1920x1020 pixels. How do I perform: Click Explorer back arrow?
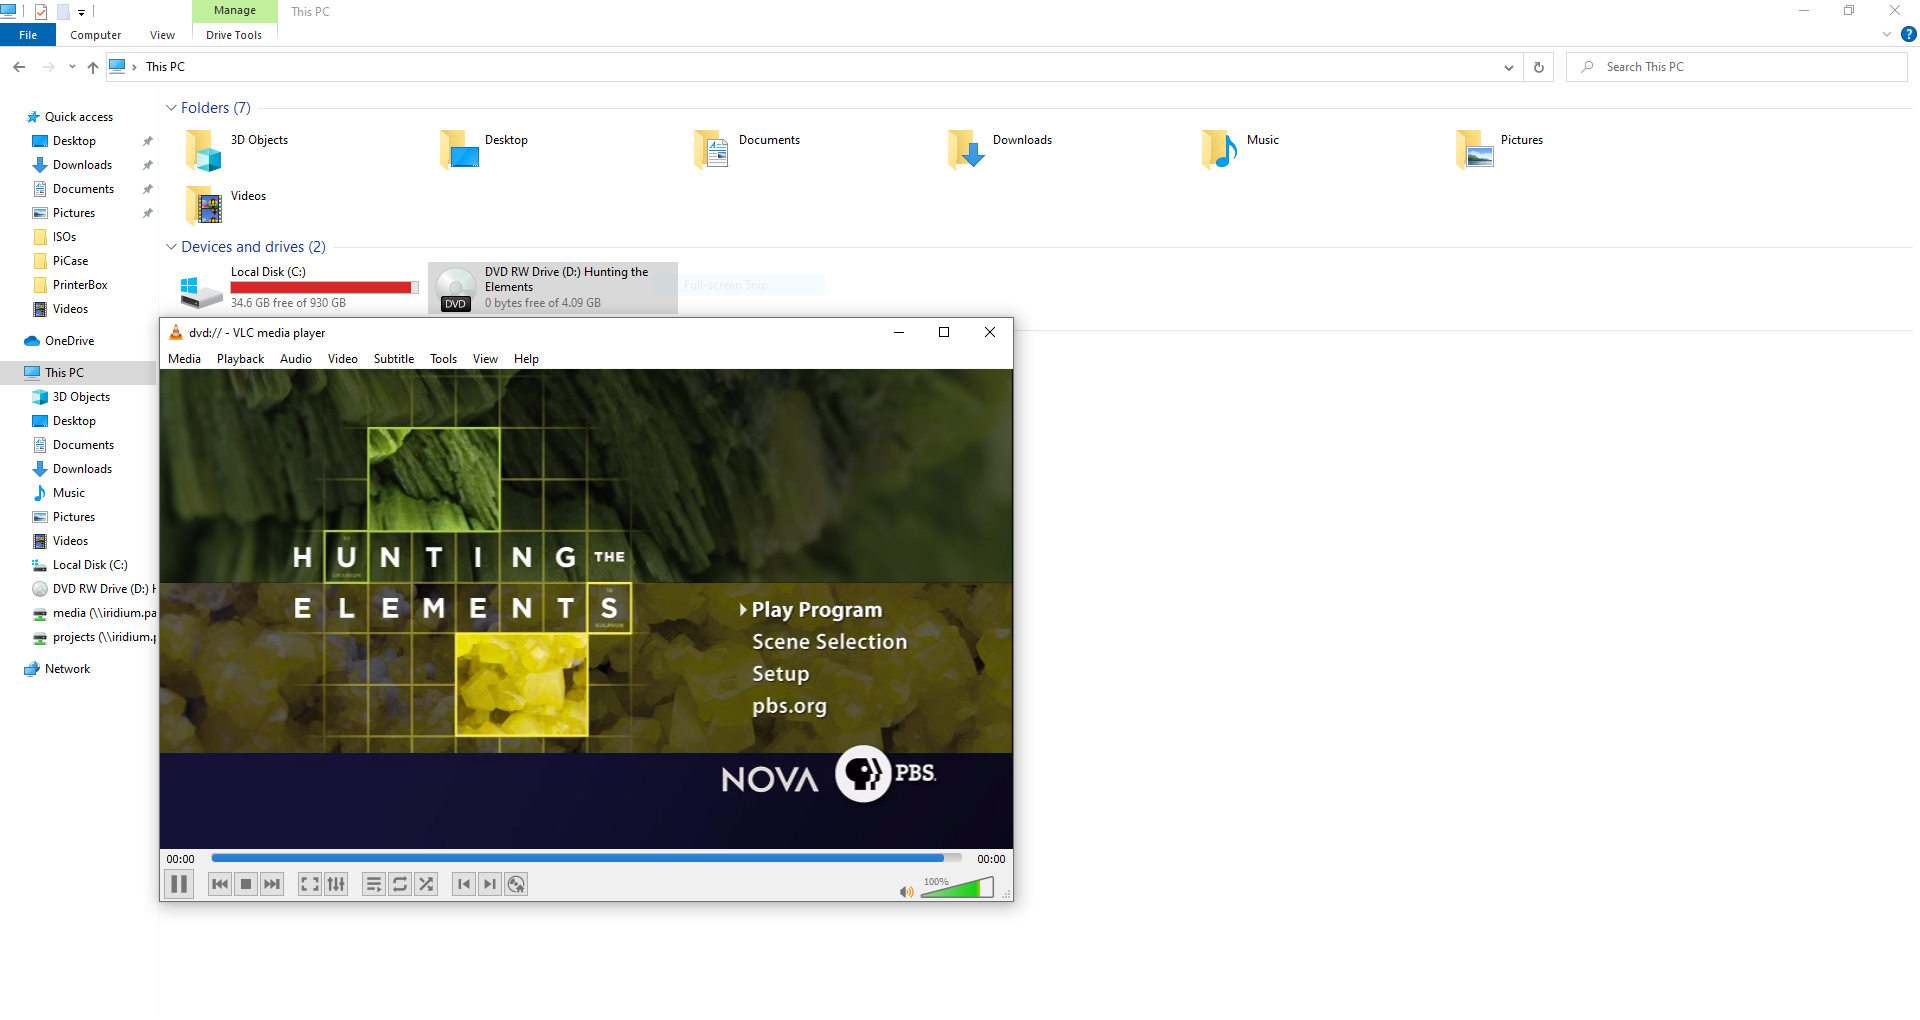click(x=19, y=67)
